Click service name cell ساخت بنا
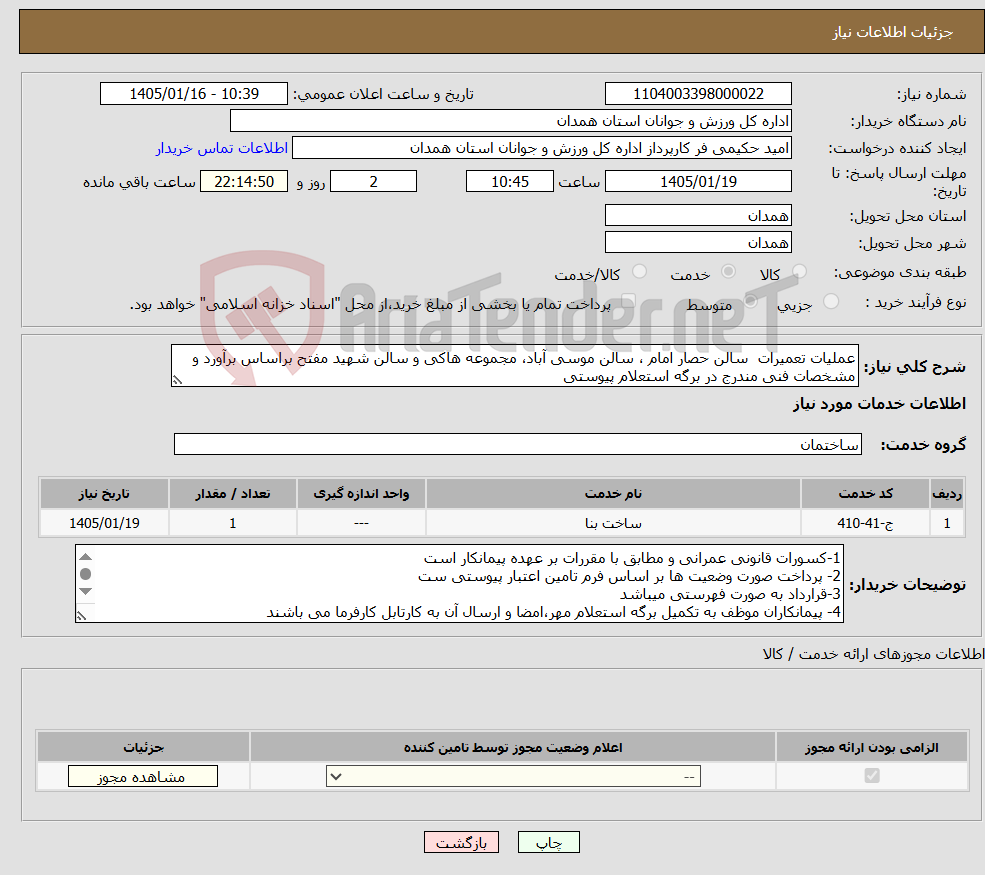 pyautogui.click(x=613, y=523)
